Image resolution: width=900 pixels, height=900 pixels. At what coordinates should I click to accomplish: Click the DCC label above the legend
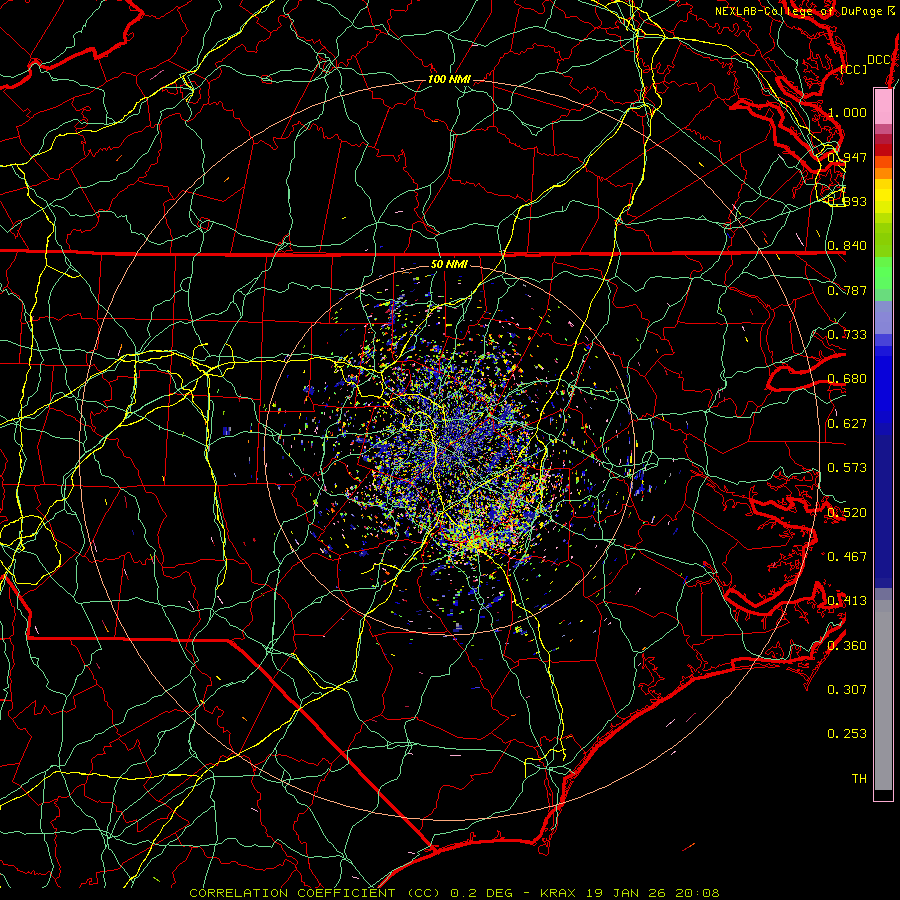coord(878,60)
